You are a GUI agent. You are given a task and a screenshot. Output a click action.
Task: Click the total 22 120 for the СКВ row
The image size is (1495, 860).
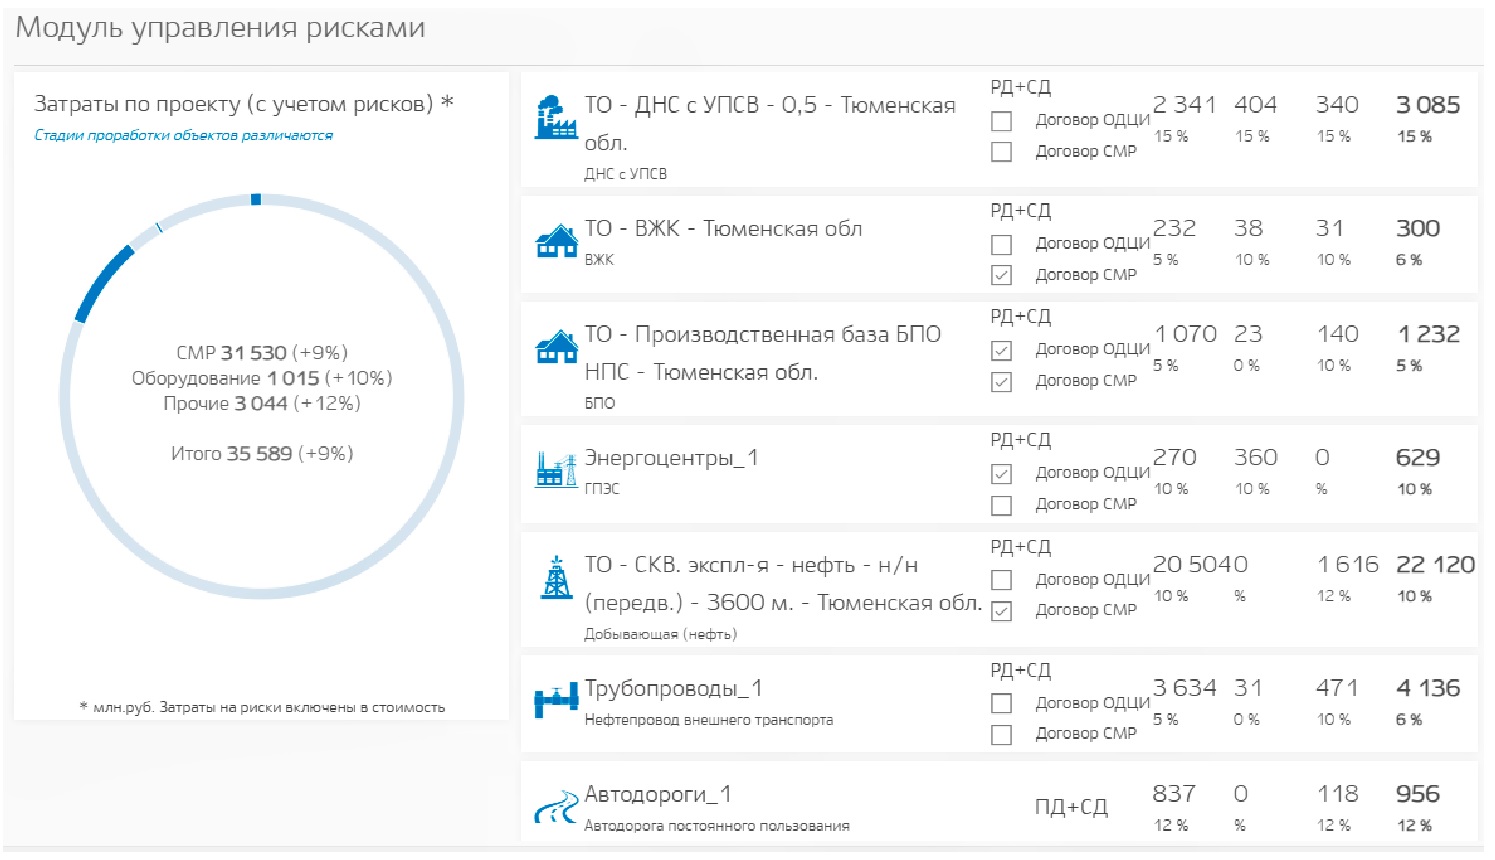click(1435, 565)
